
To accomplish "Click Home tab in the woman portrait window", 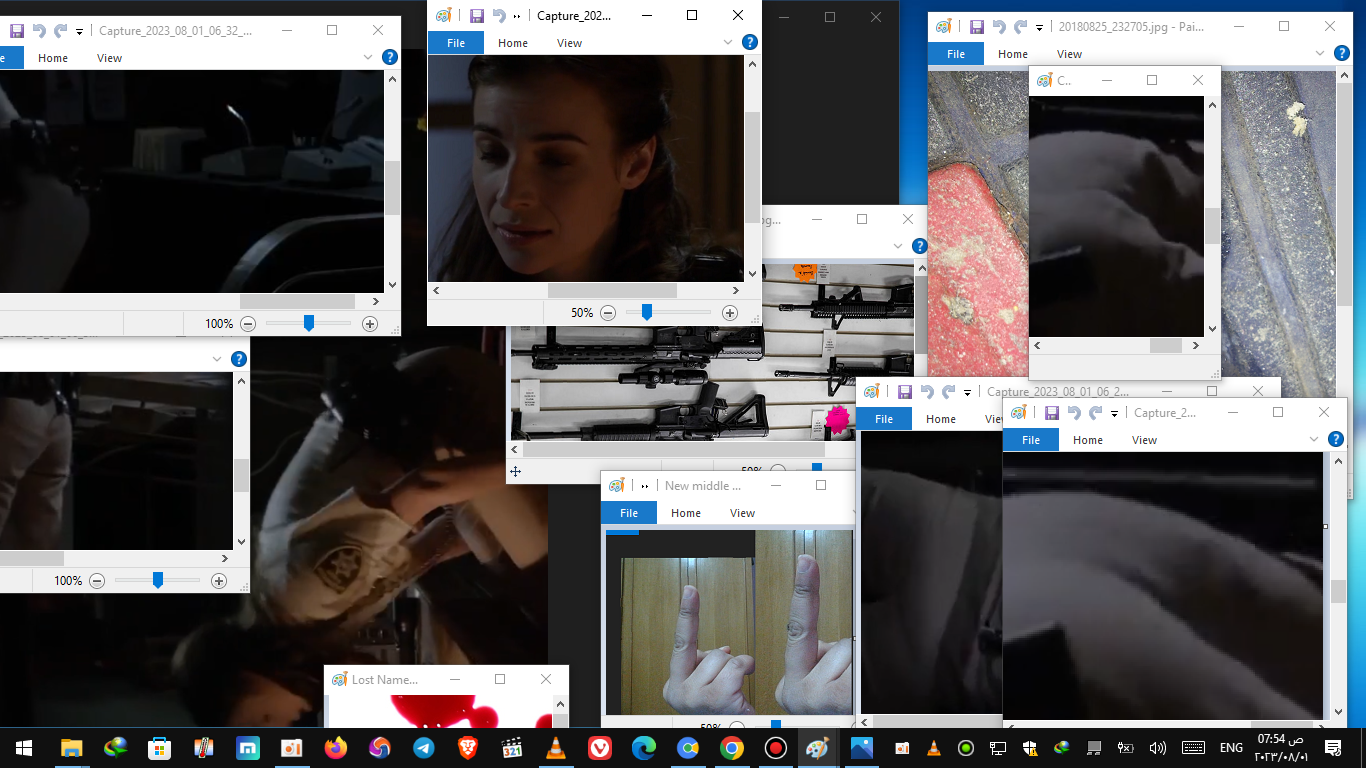I will (512, 43).
